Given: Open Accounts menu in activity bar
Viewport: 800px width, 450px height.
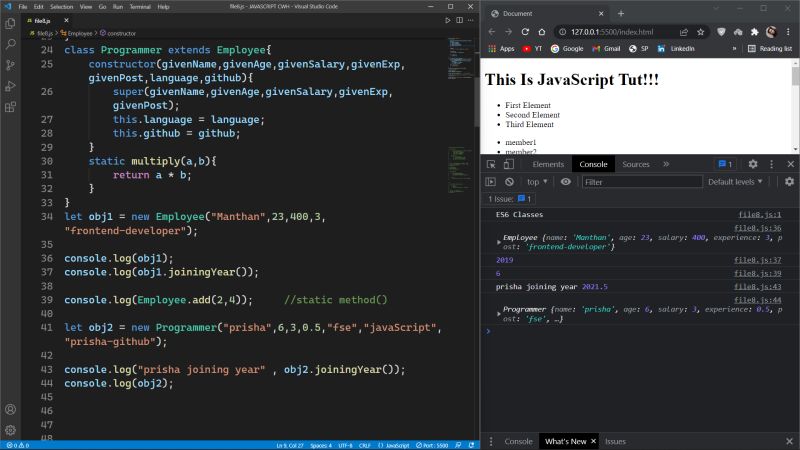Looking at the screenshot, I should click(10, 409).
